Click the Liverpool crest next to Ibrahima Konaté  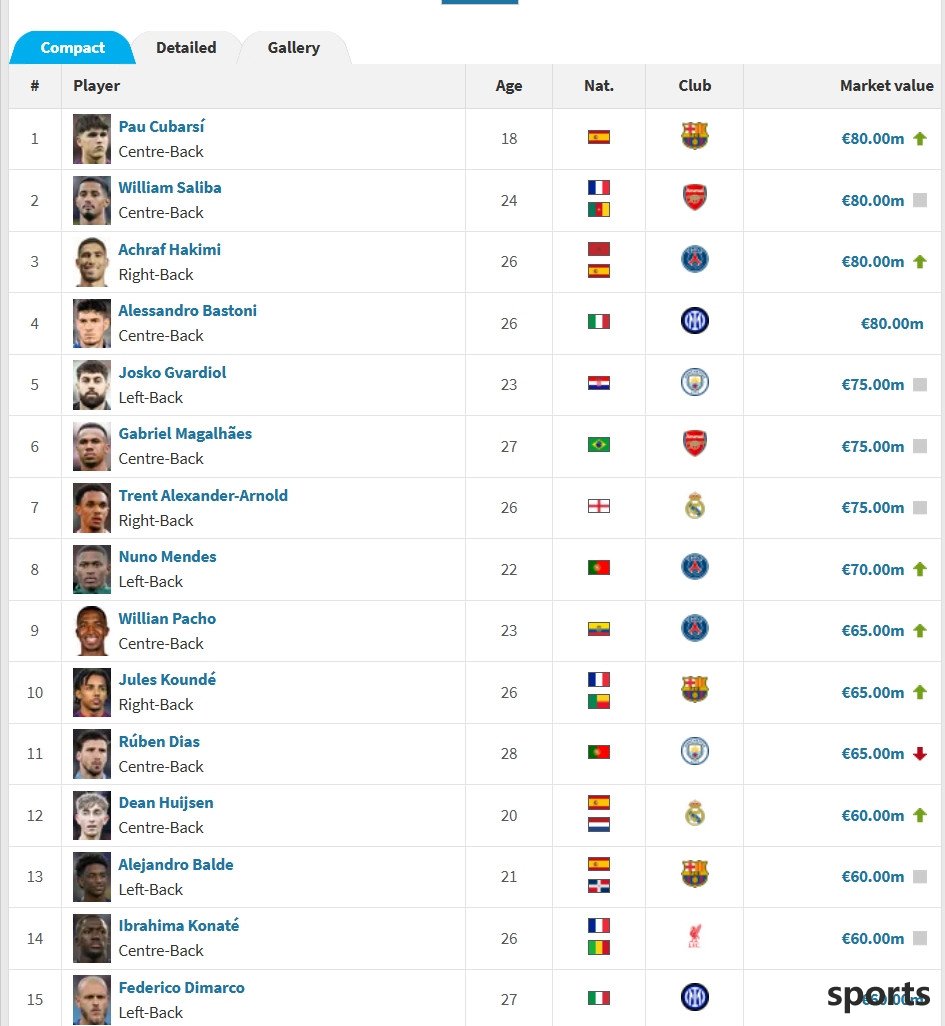[x=694, y=936]
